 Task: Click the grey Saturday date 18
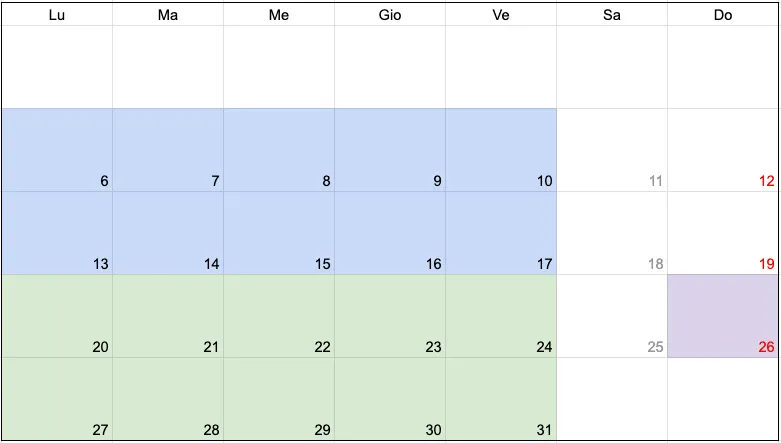point(612,233)
